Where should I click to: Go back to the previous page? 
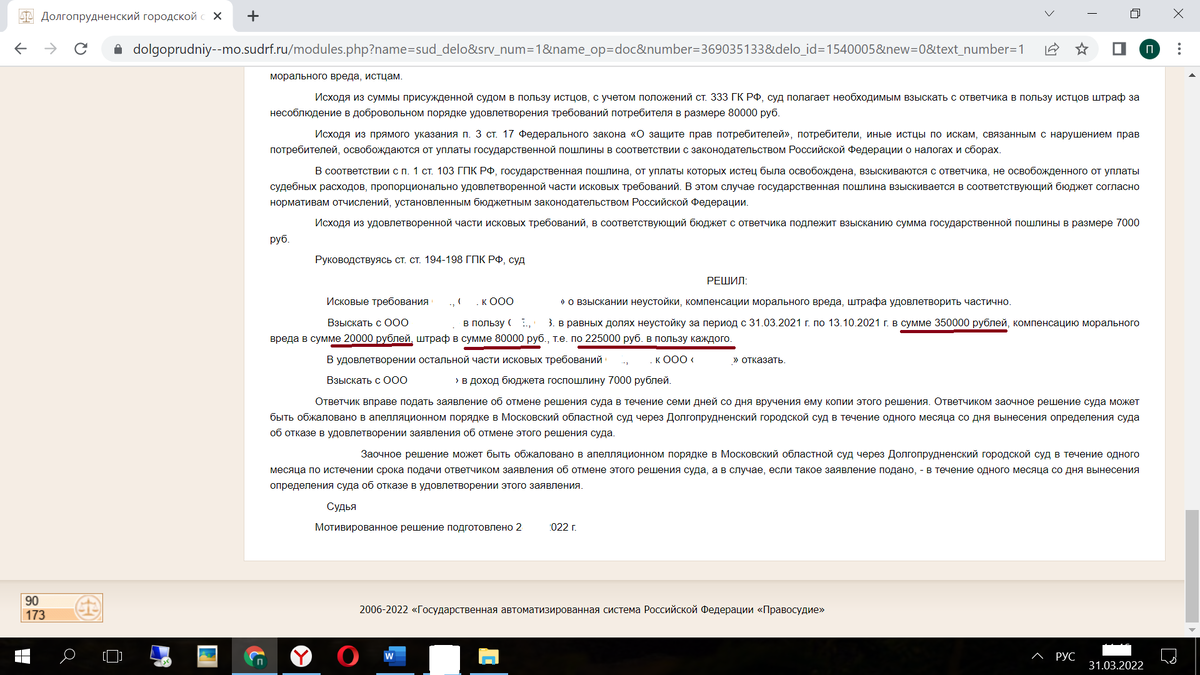pyautogui.click(x=20, y=48)
